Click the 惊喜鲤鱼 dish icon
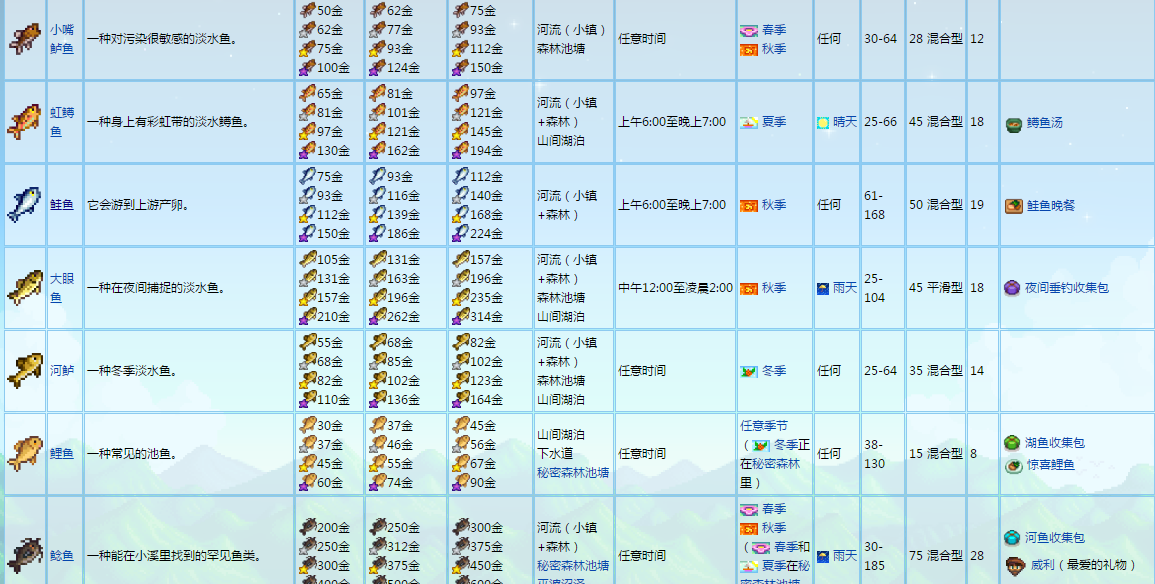This screenshot has width=1155, height=584. [x=1013, y=465]
